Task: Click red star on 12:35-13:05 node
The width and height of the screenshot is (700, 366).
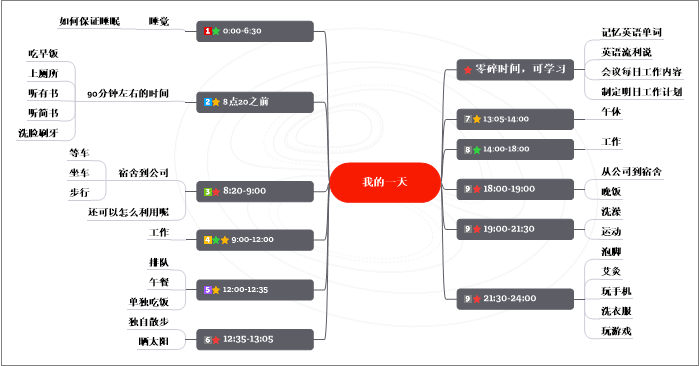Action: pyautogui.click(x=216, y=340)
